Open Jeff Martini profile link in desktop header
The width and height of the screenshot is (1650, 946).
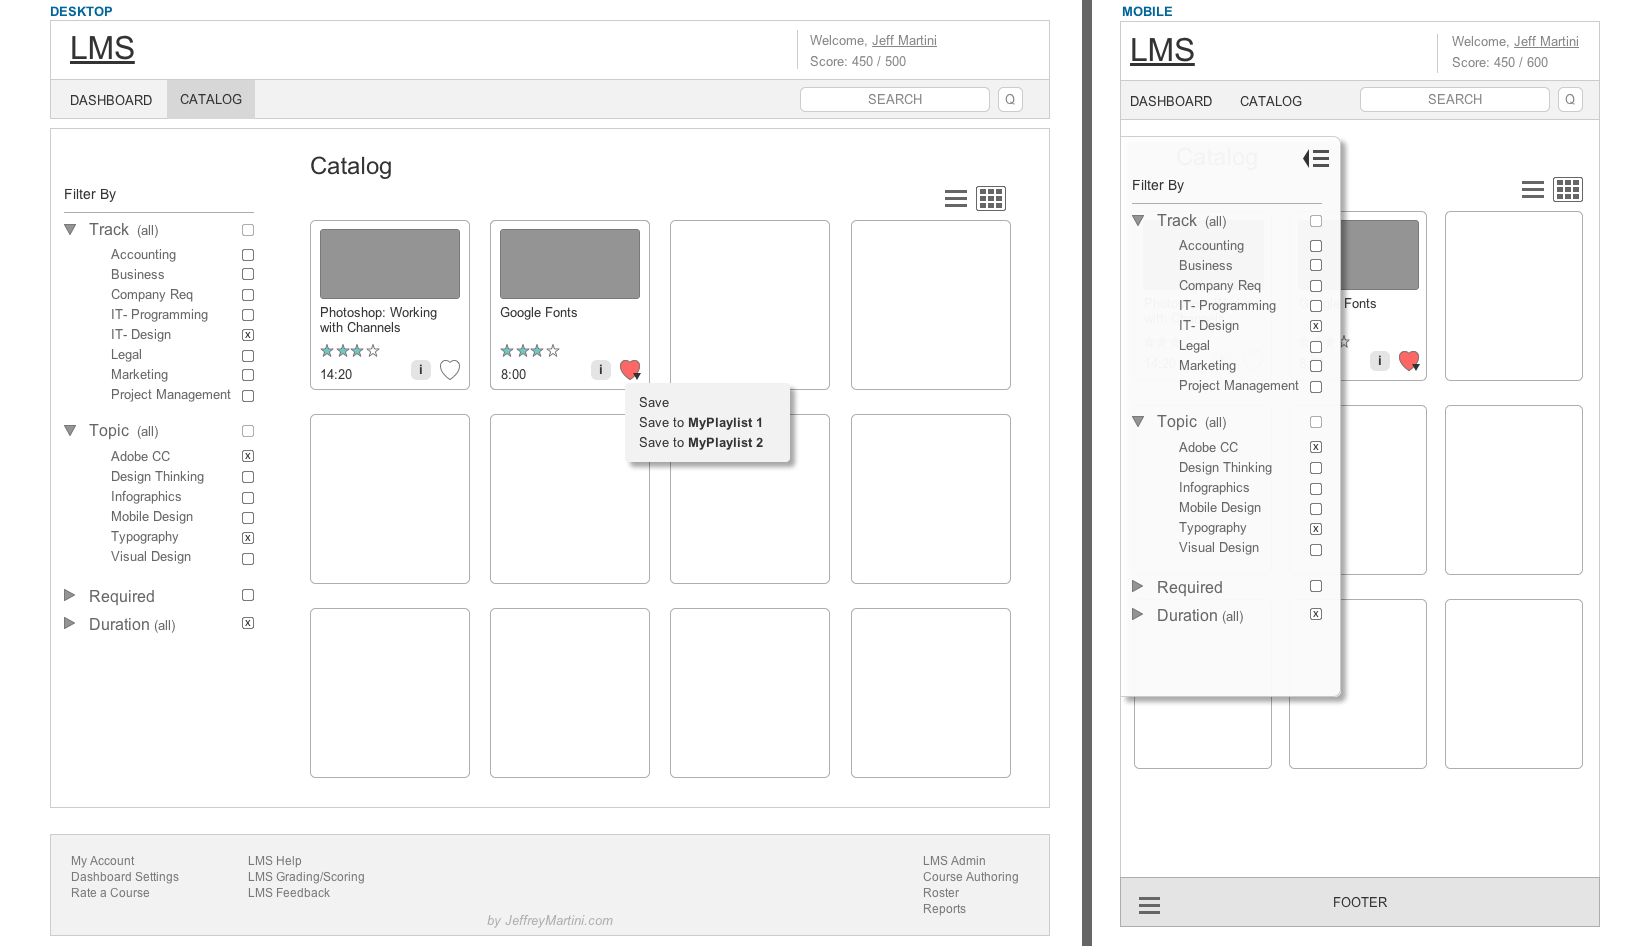[x=904, y=41]
